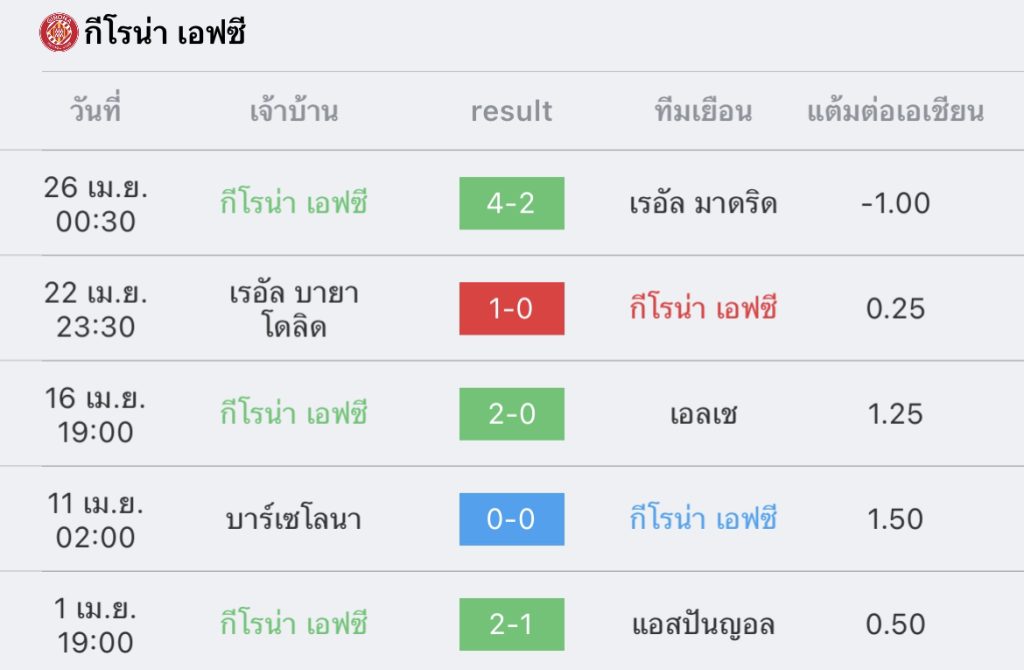Screen dimensions: 1024x670
Task: Click the green 2-1 result badge
Action: (x=511, y=624)
